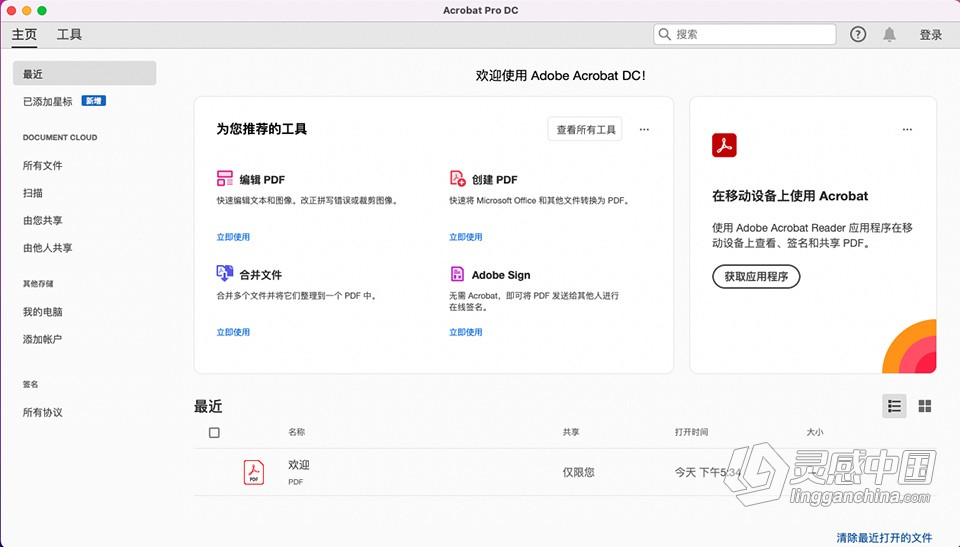Open 扫描 in the sidebar
Viewport: 960px width, 547px height.
[33, 193]
